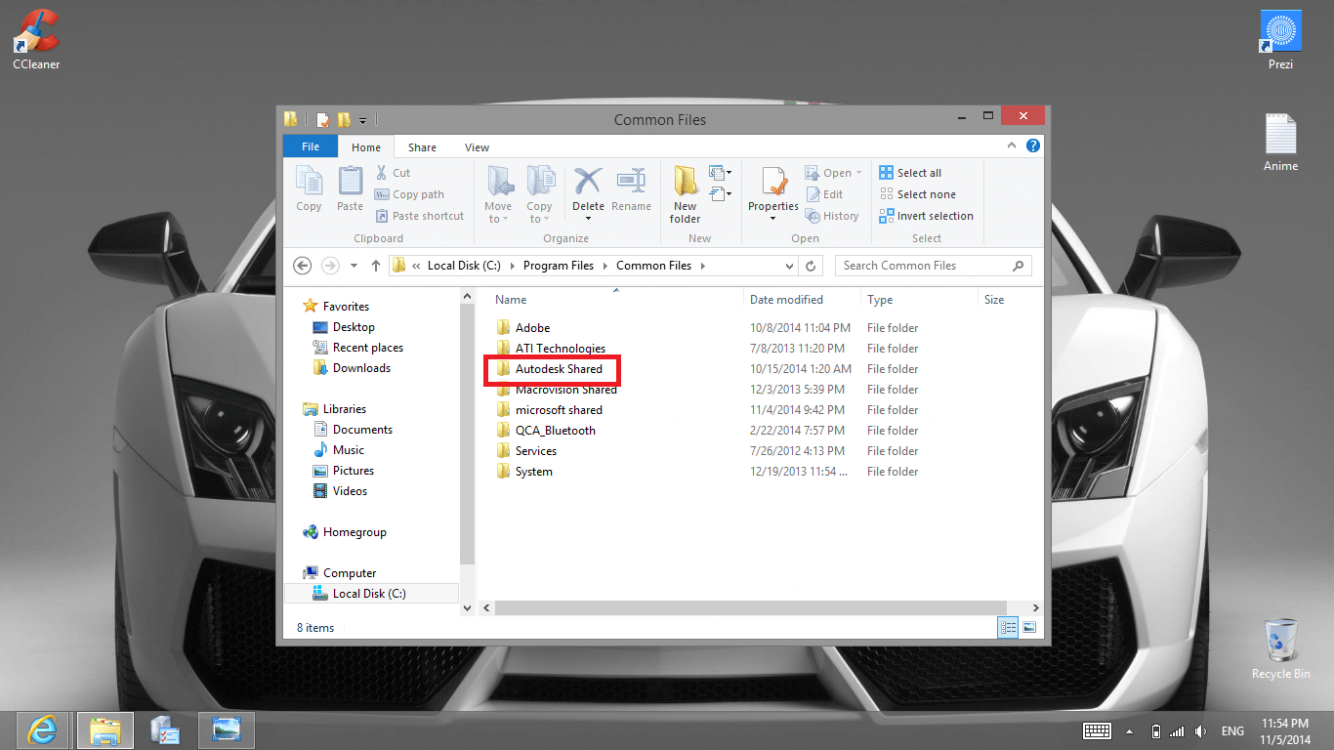
Task: Click the Copy icon in Clipboard group
Action: click(x=309, y=189)
